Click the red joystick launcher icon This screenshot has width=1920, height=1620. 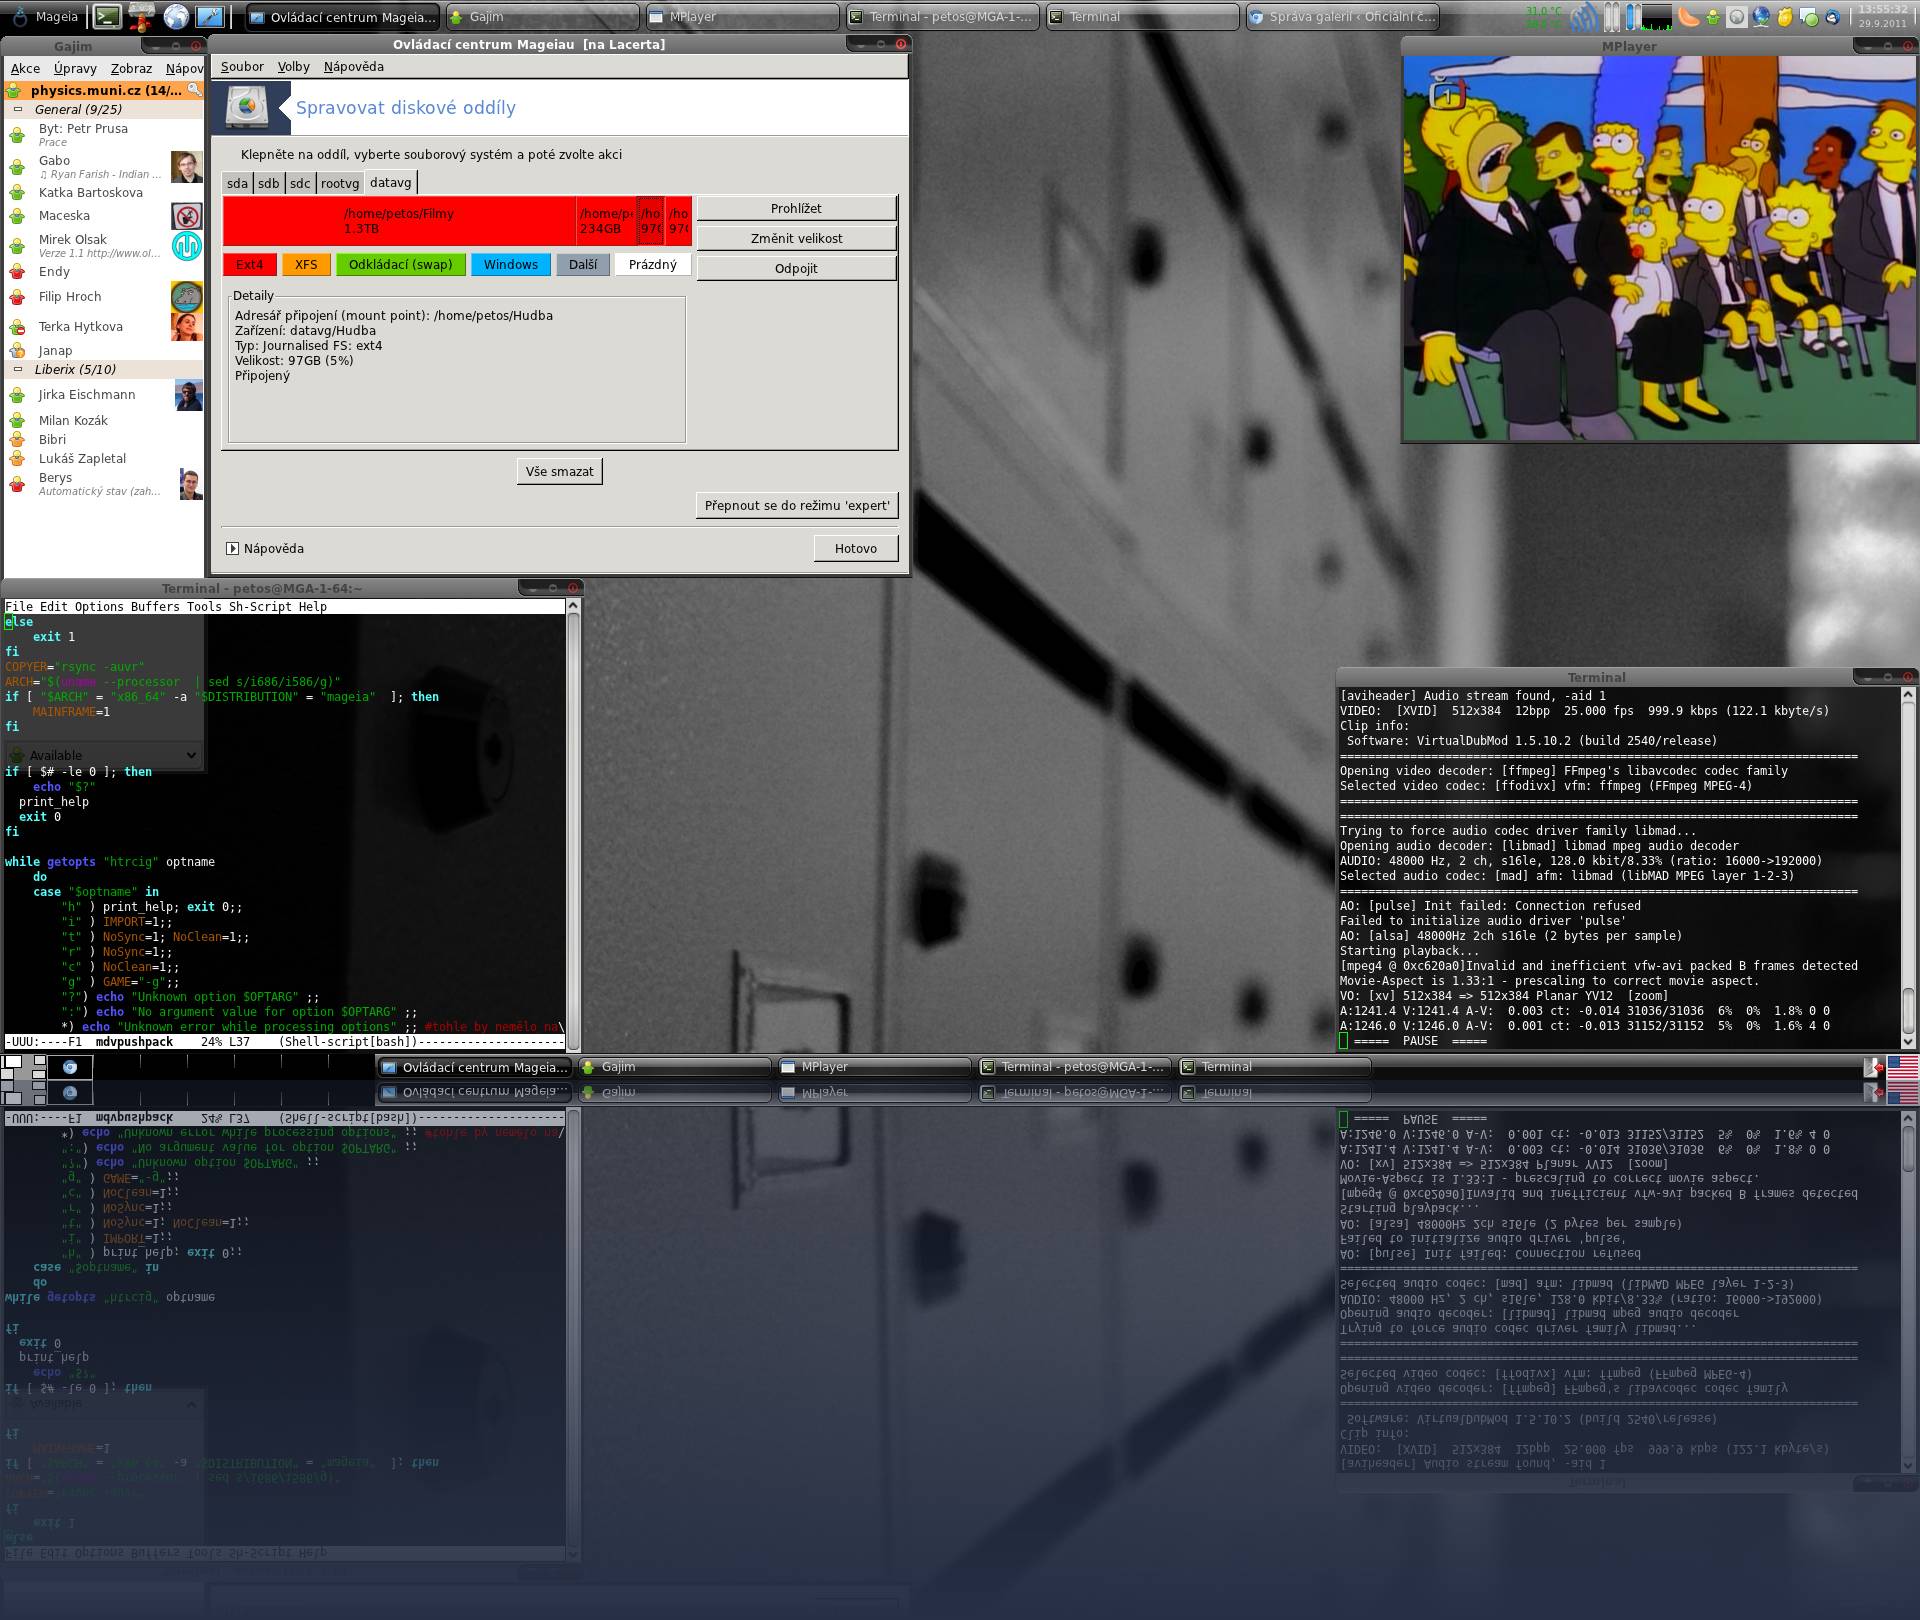click(x=142, y=16)
